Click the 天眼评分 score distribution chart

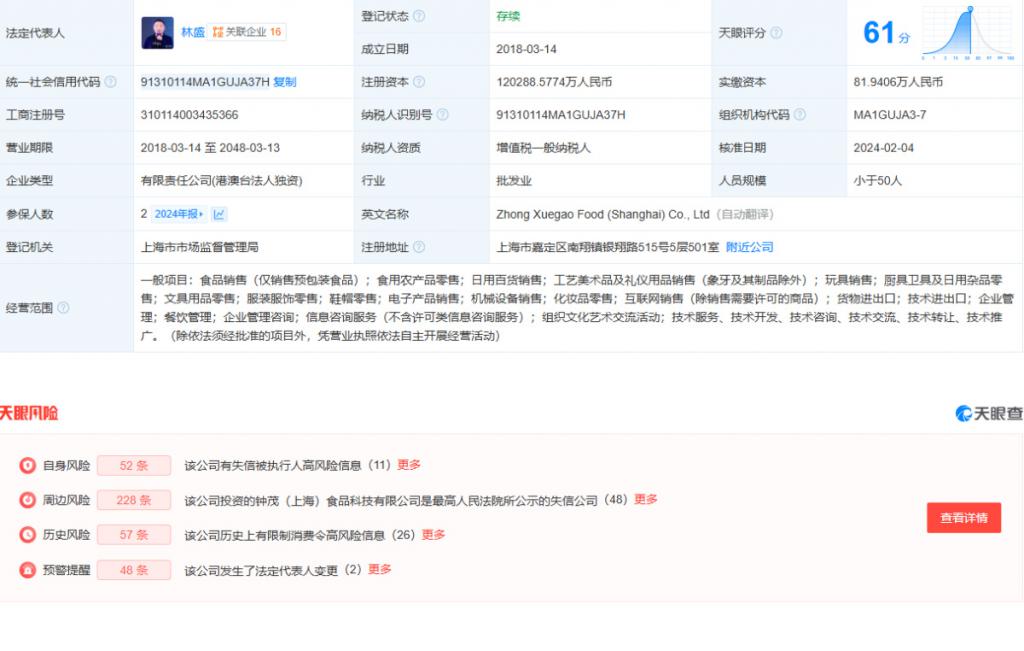point(967,32)
